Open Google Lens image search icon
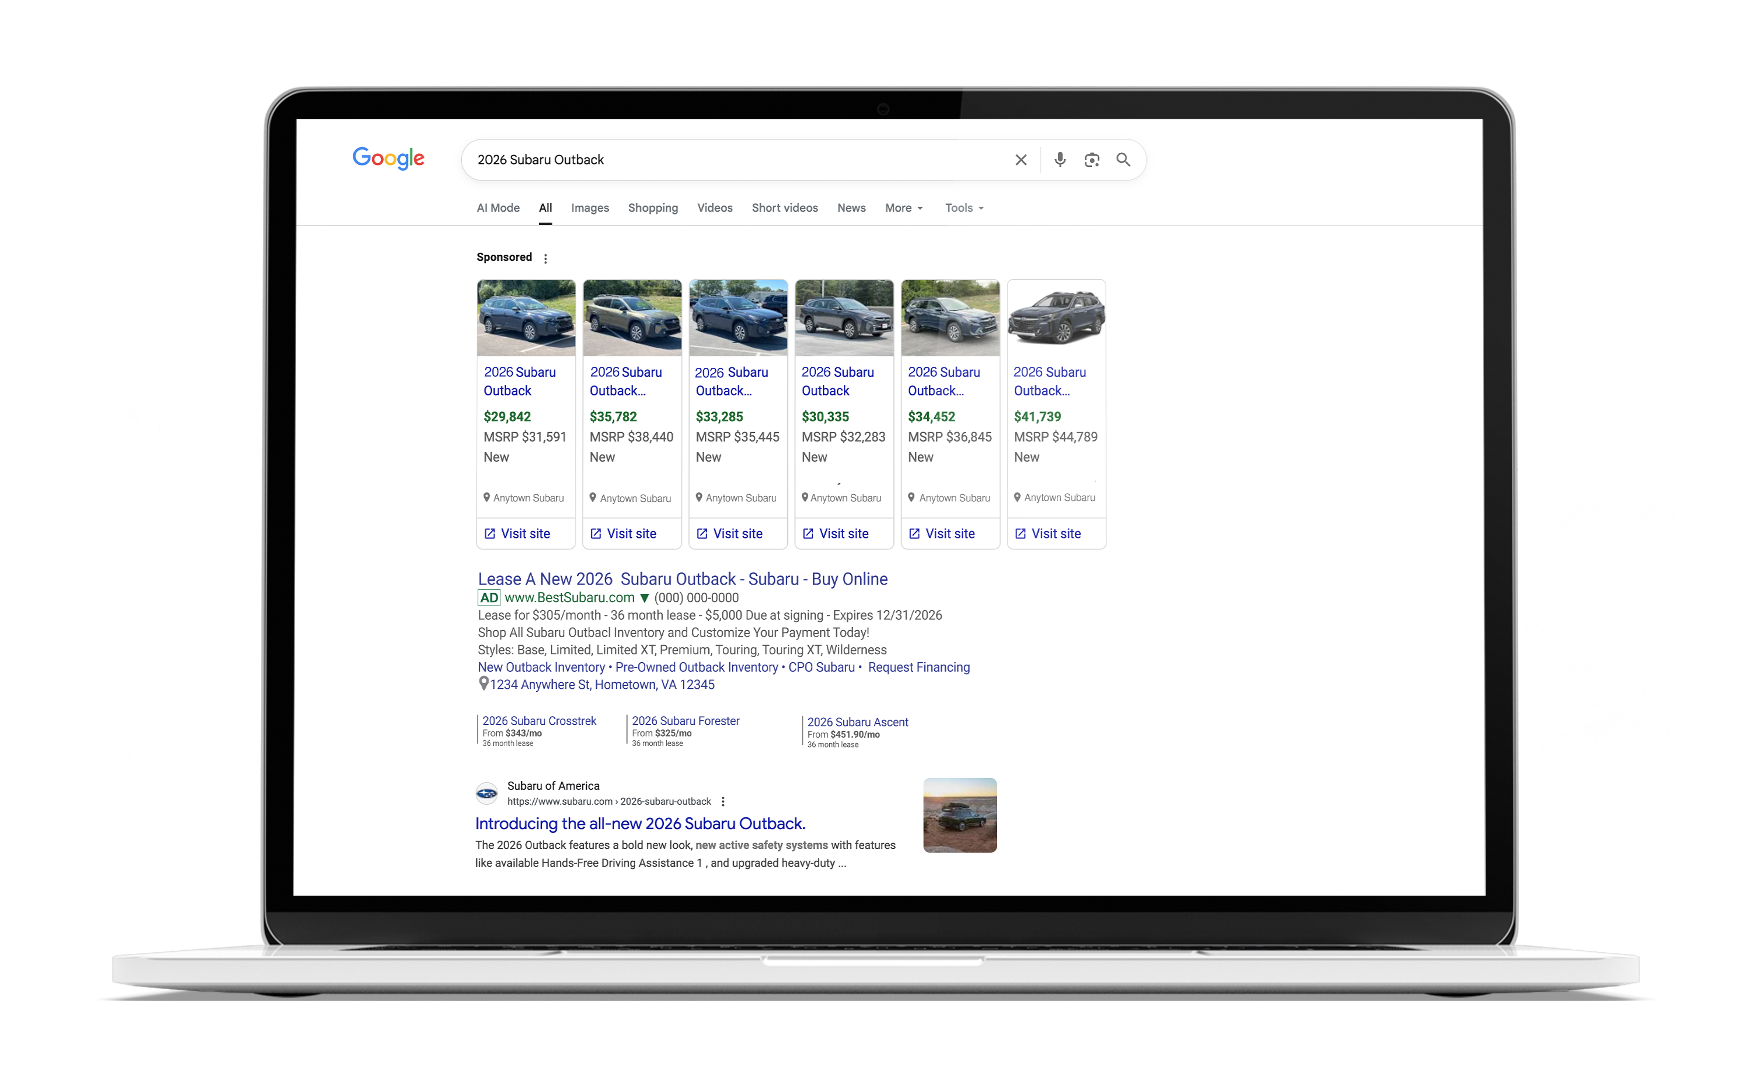The height and width of the screenshot is (1087, 1750). [x=1092, y=160]
